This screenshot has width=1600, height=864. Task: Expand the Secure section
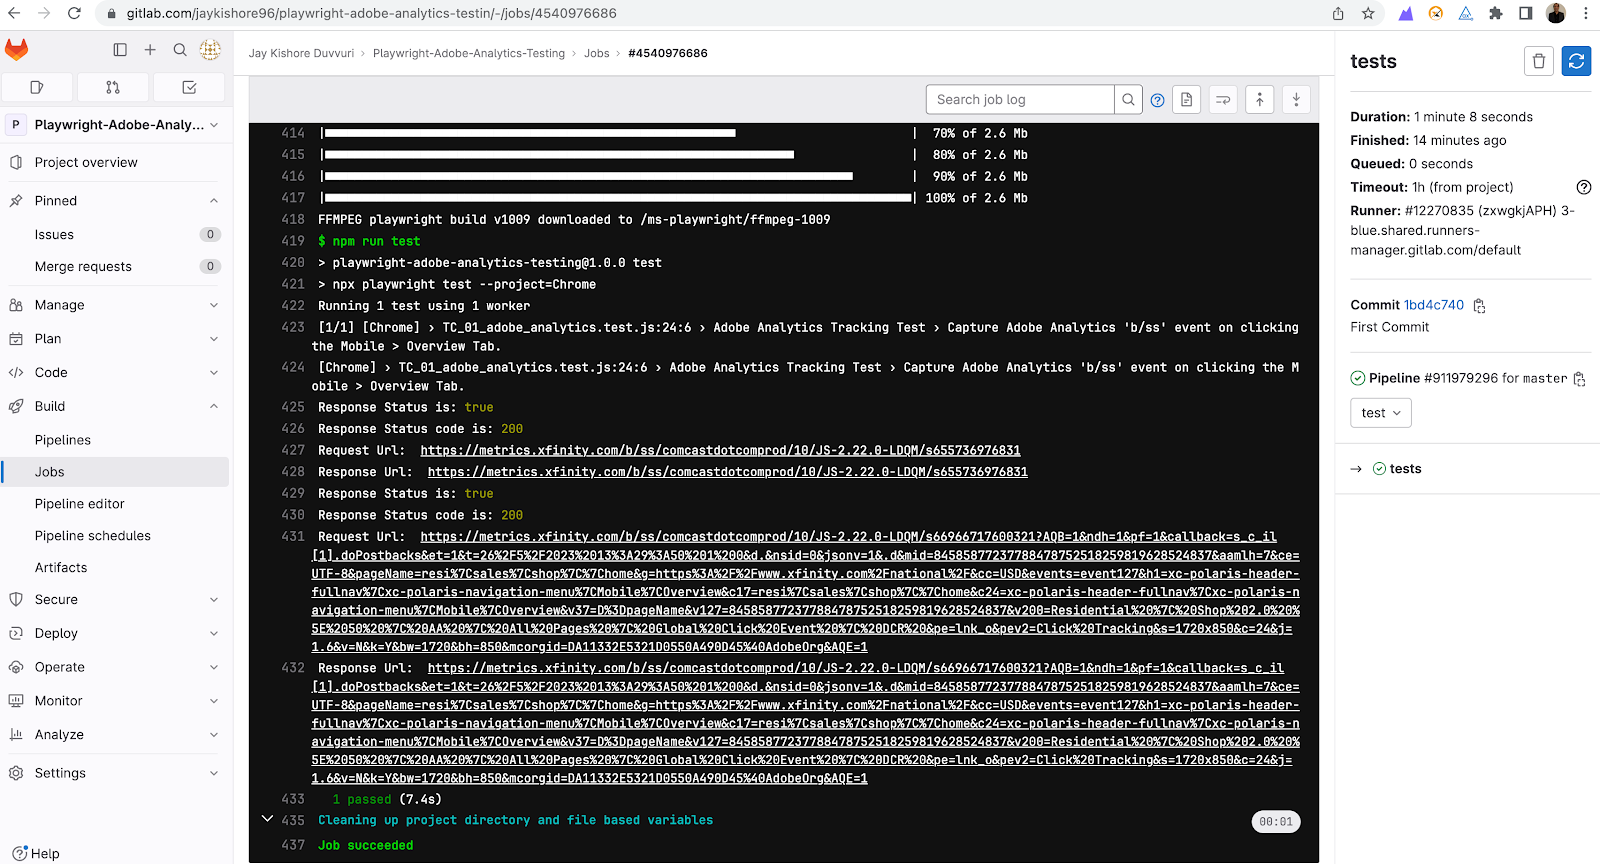(116, 600)
